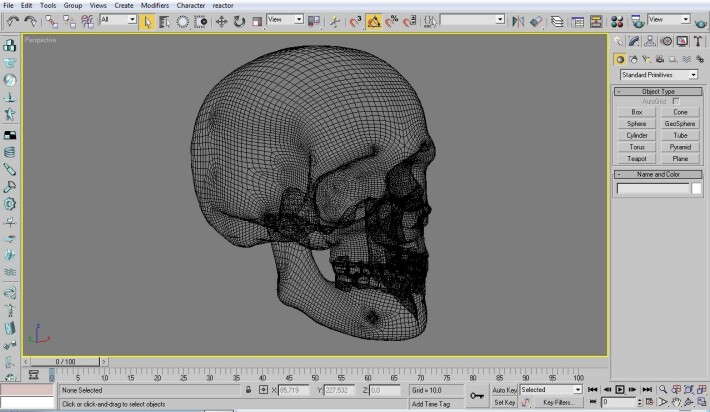
Task: Create a Teapot primitive
Action: [x=636, y=158]
